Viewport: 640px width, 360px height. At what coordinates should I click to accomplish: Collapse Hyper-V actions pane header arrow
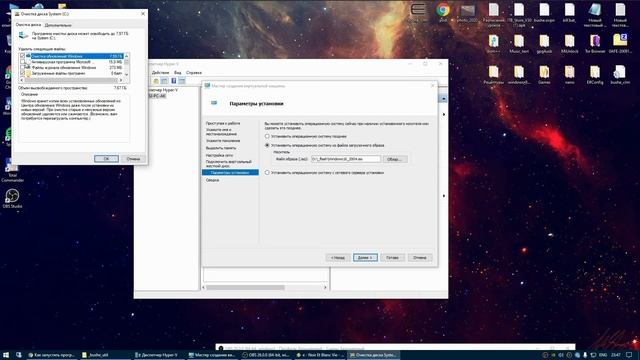(x=443, y=99)
